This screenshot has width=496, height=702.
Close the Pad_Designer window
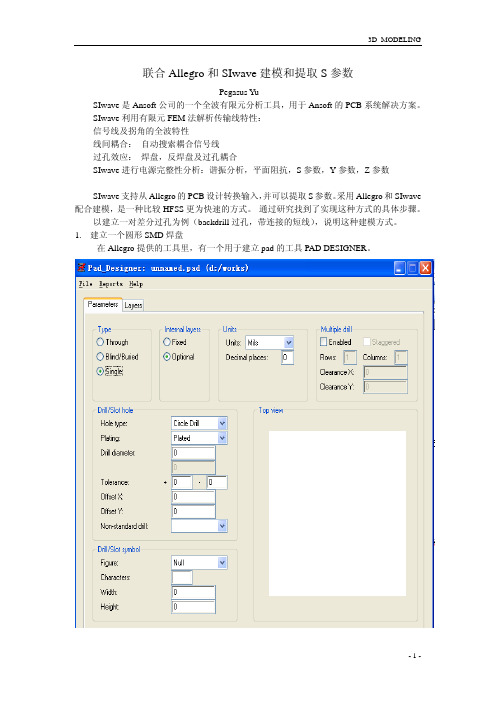point(425,268)
